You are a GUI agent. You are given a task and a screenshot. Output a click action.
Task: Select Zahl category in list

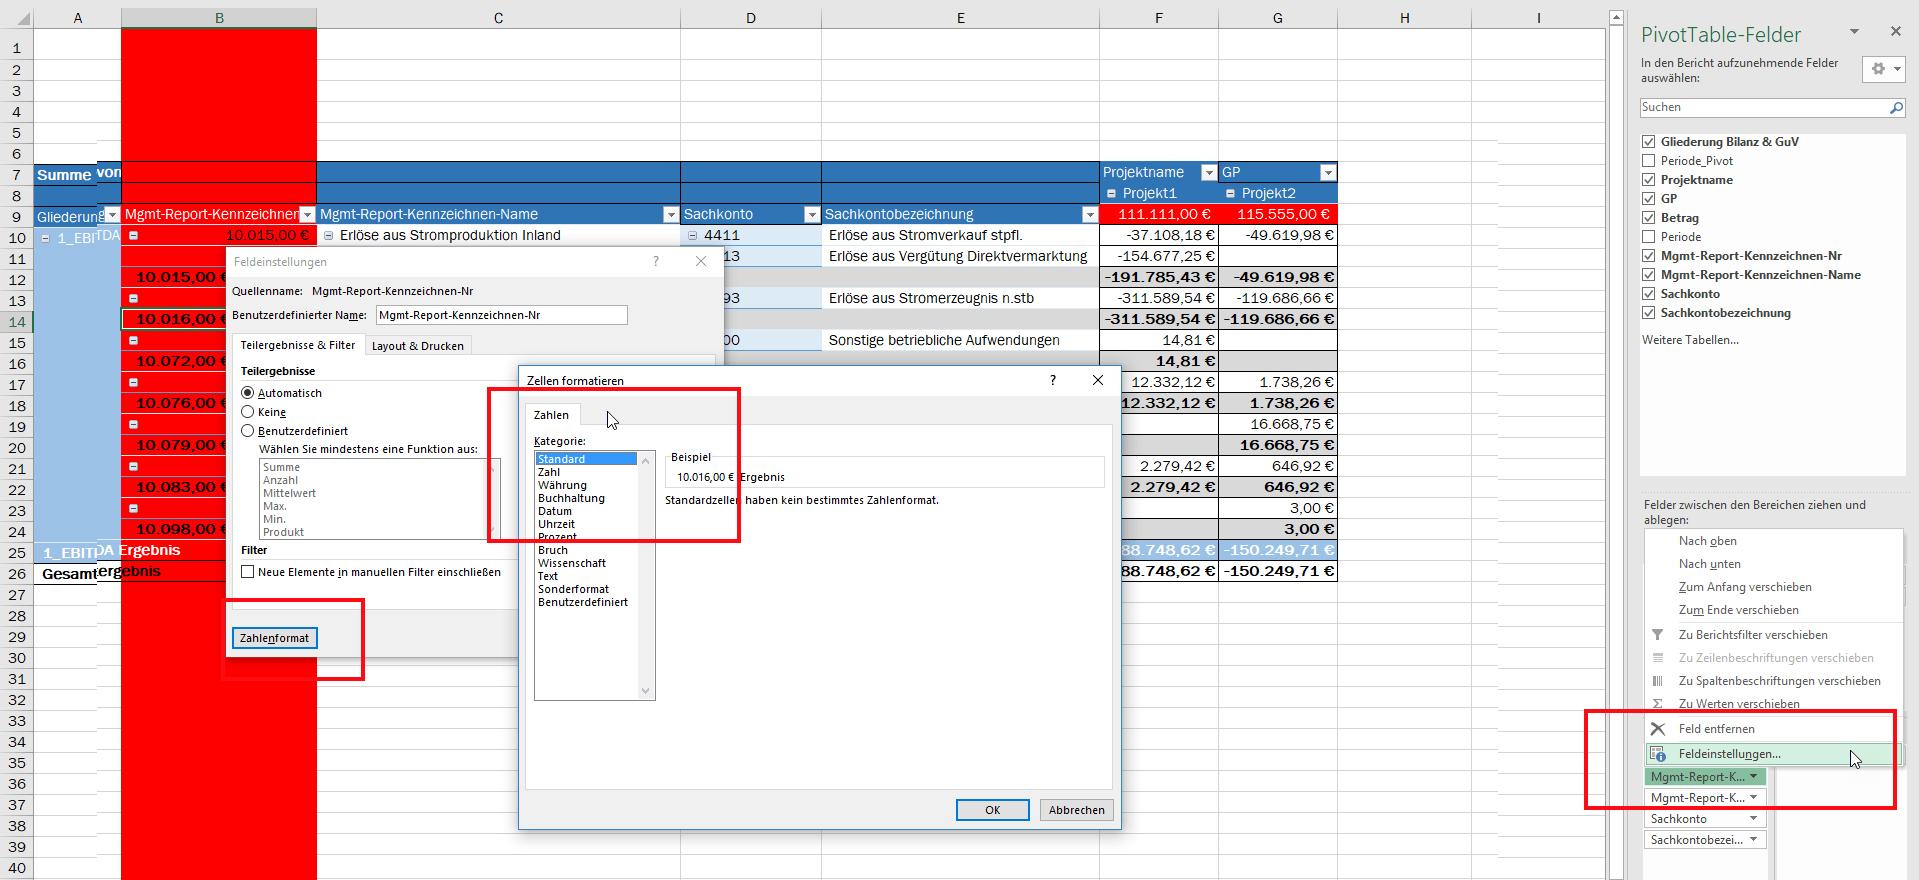[x=549, y=472]
